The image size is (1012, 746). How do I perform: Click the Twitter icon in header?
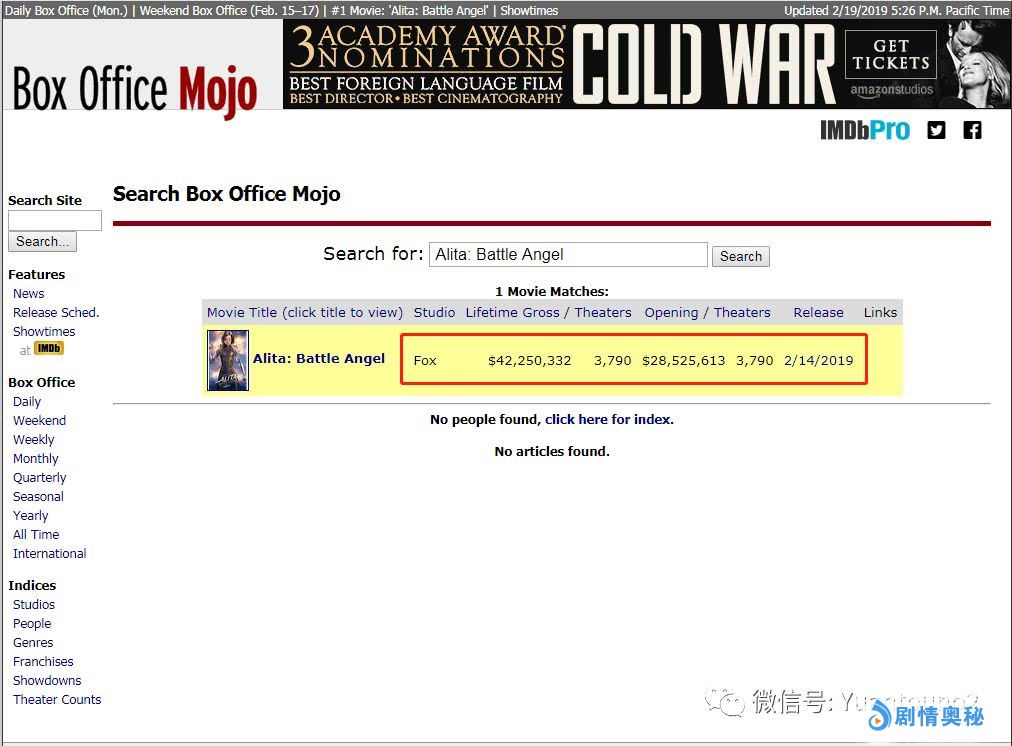tap(936, 130)
